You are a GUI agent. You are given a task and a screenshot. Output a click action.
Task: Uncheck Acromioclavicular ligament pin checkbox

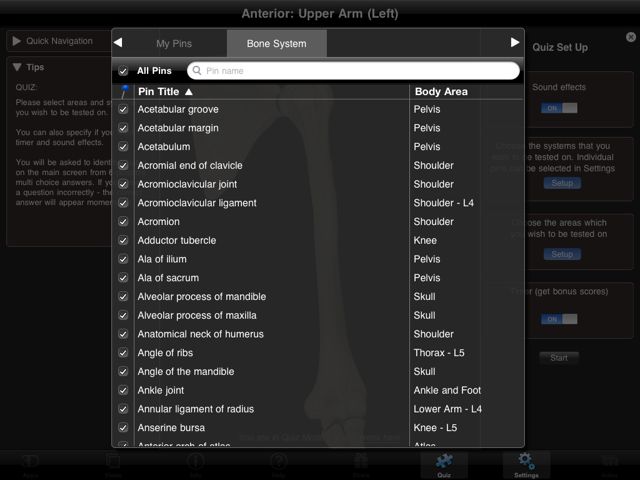click(x=123, y=203)
